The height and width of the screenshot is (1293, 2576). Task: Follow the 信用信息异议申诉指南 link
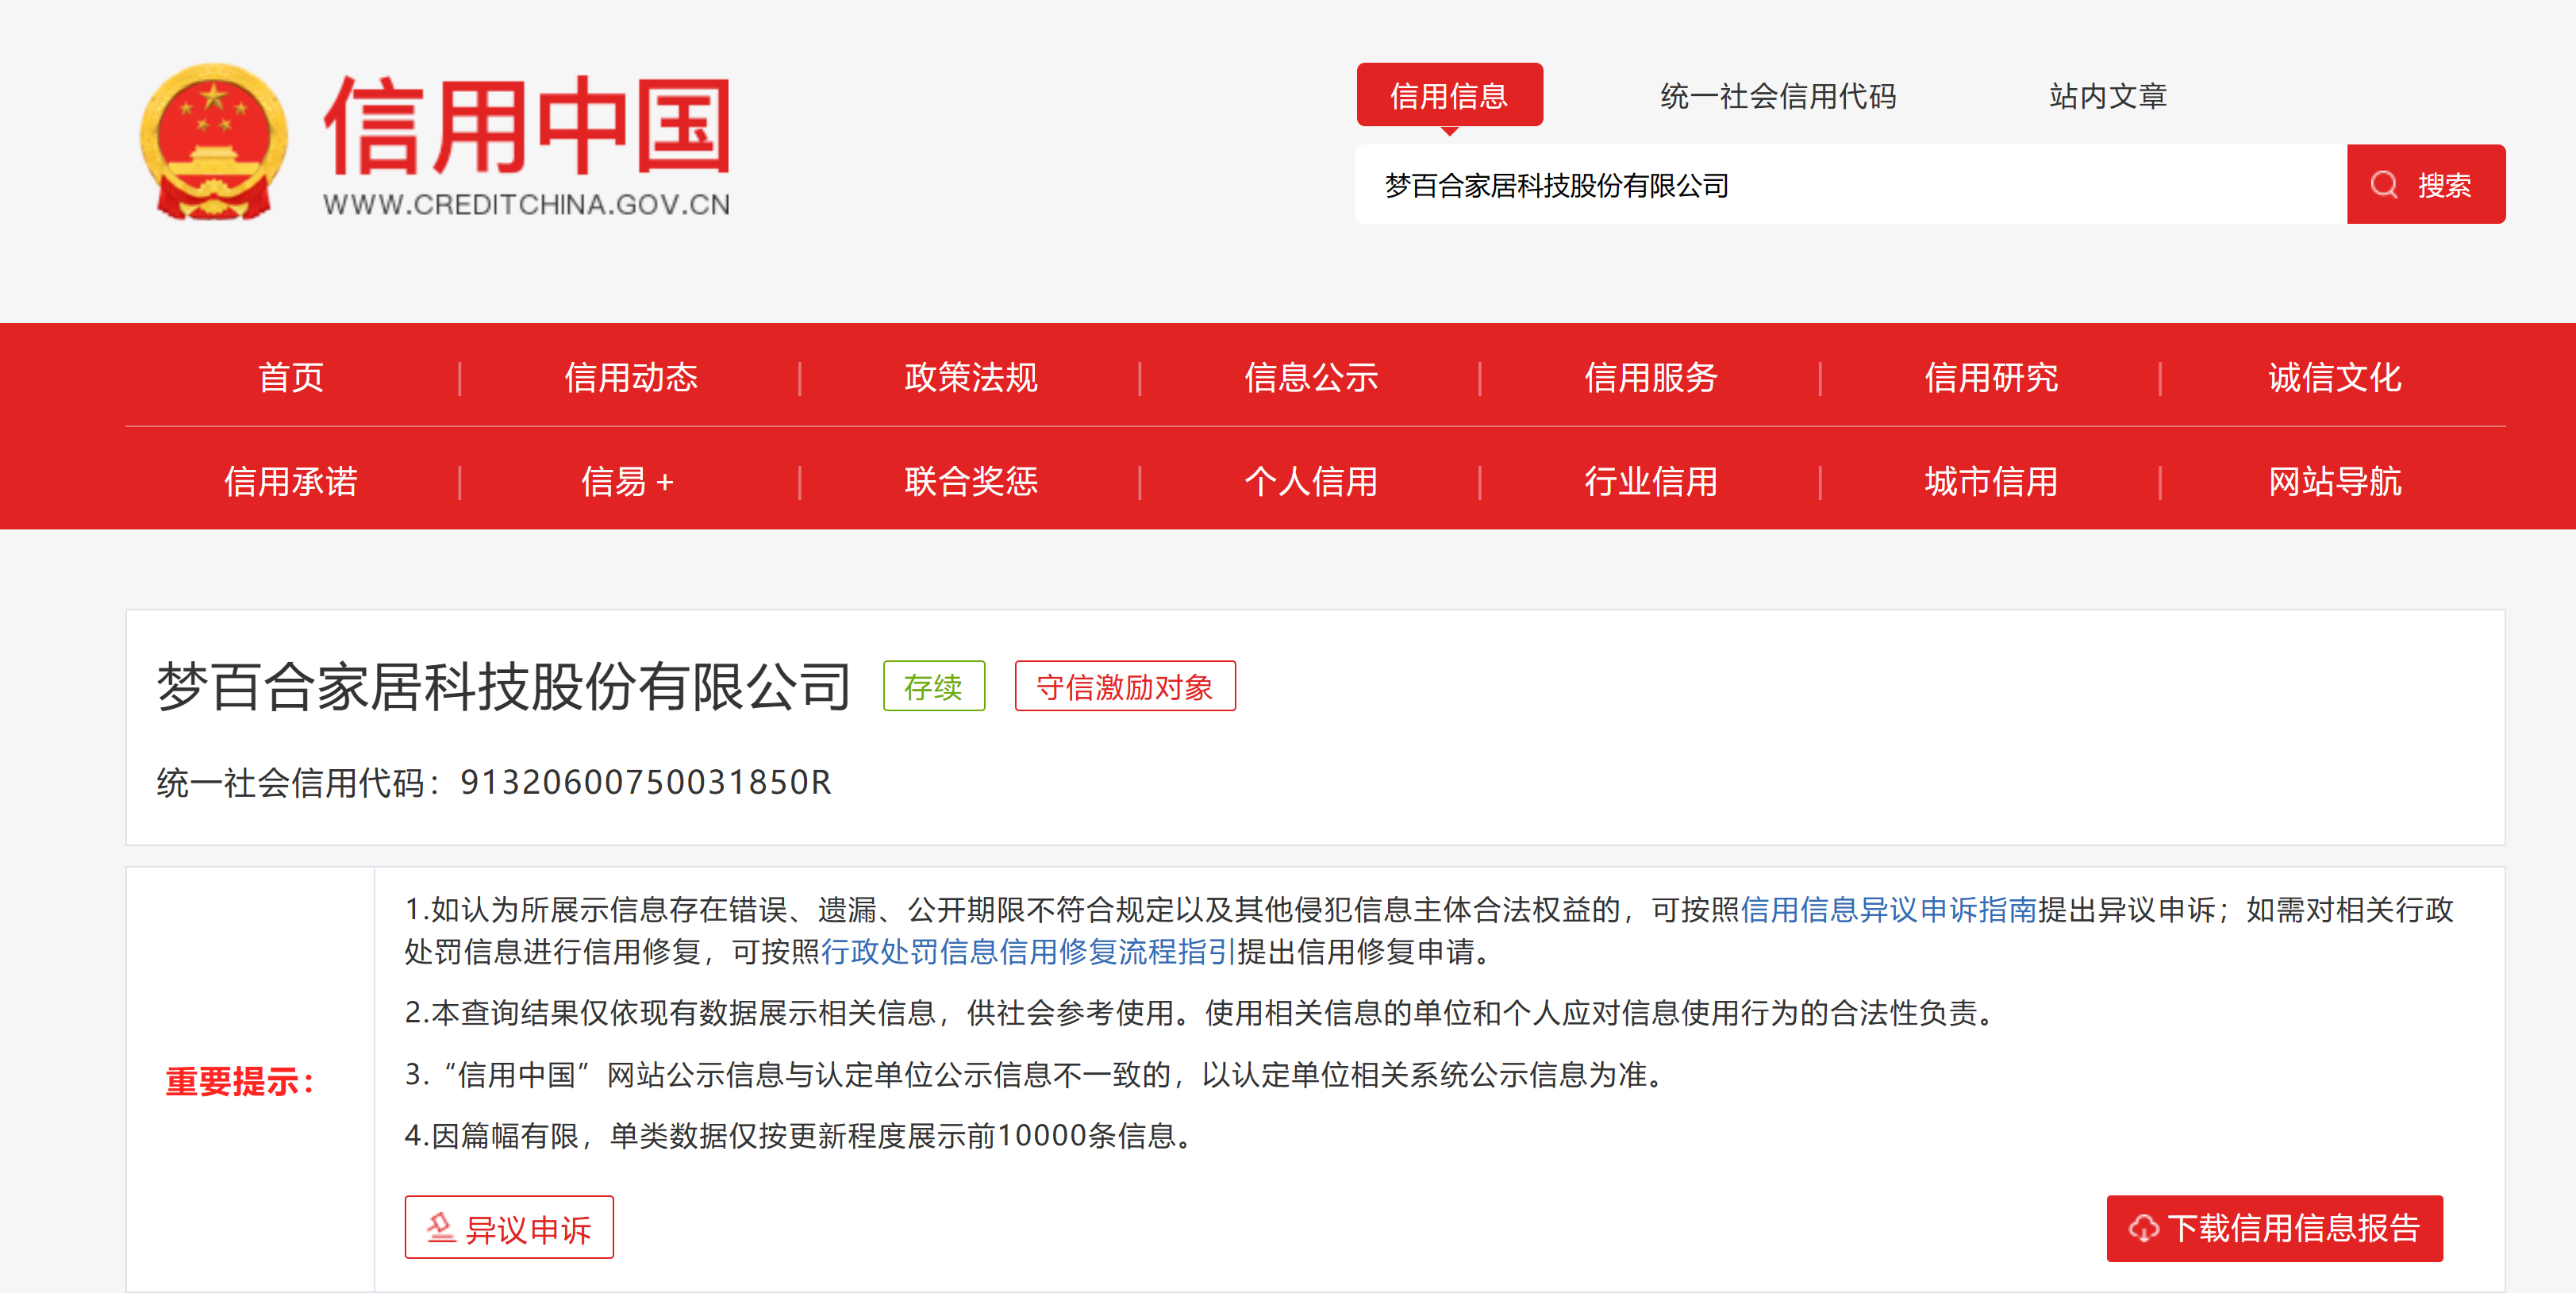[1889, 910]
